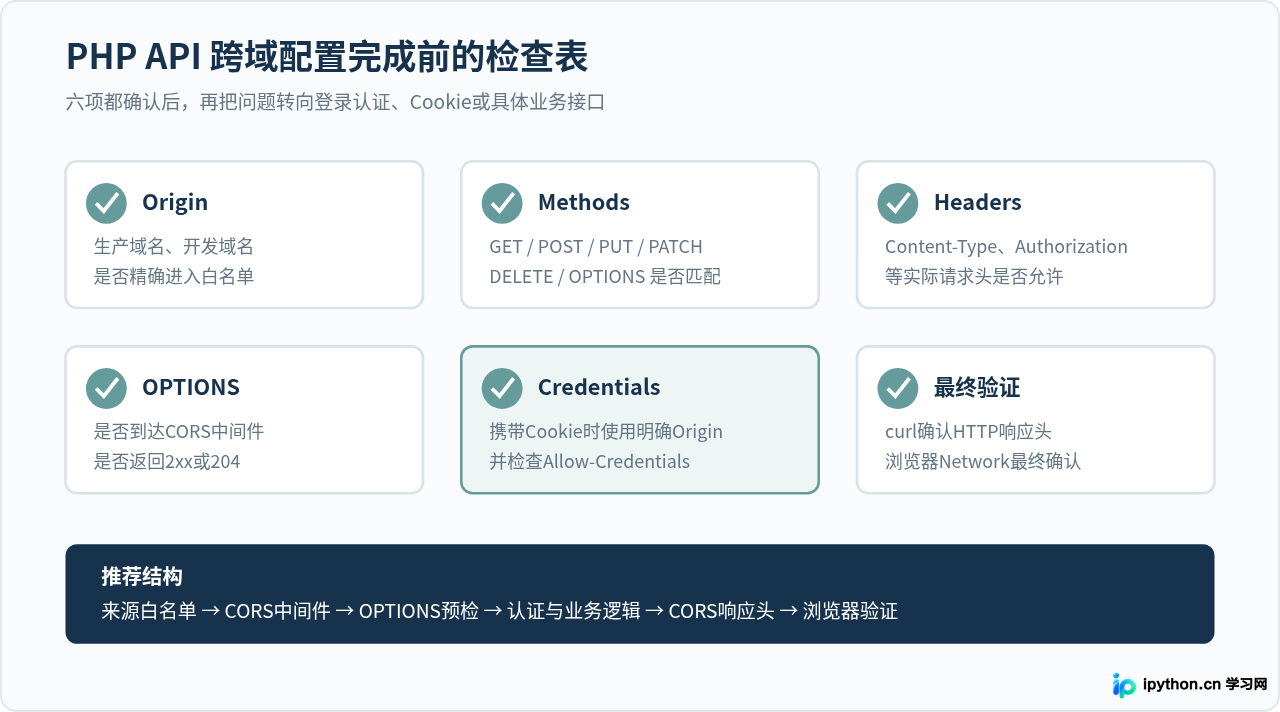
Task: Click the ipython.cn logo icon
Action: coord(1125,685)
